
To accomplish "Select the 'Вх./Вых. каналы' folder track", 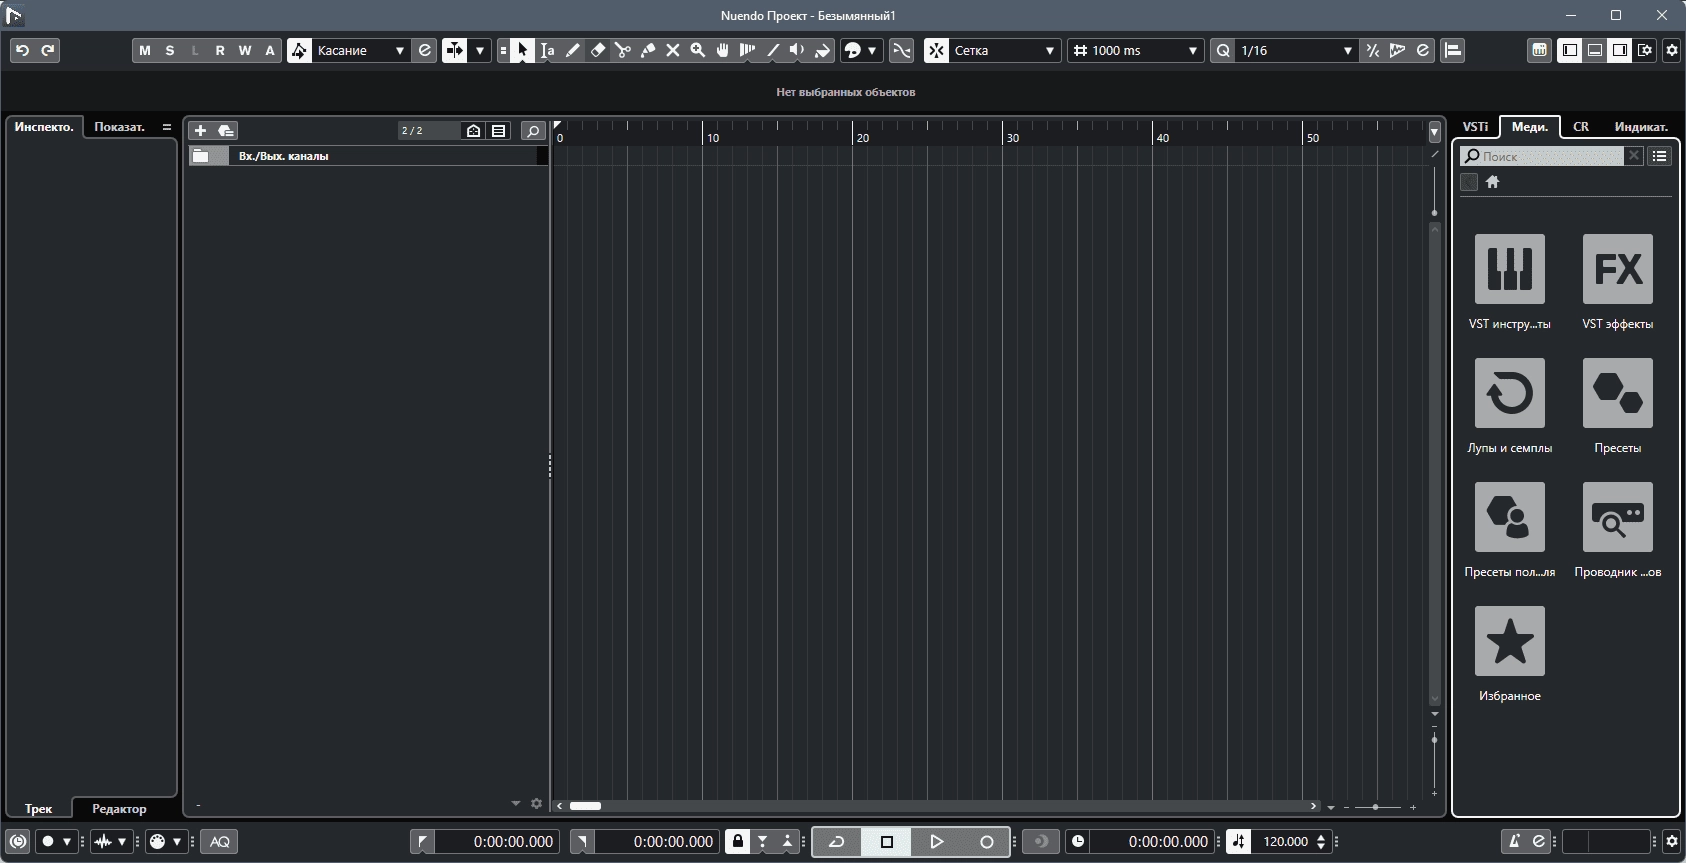I will click(368, 156).
